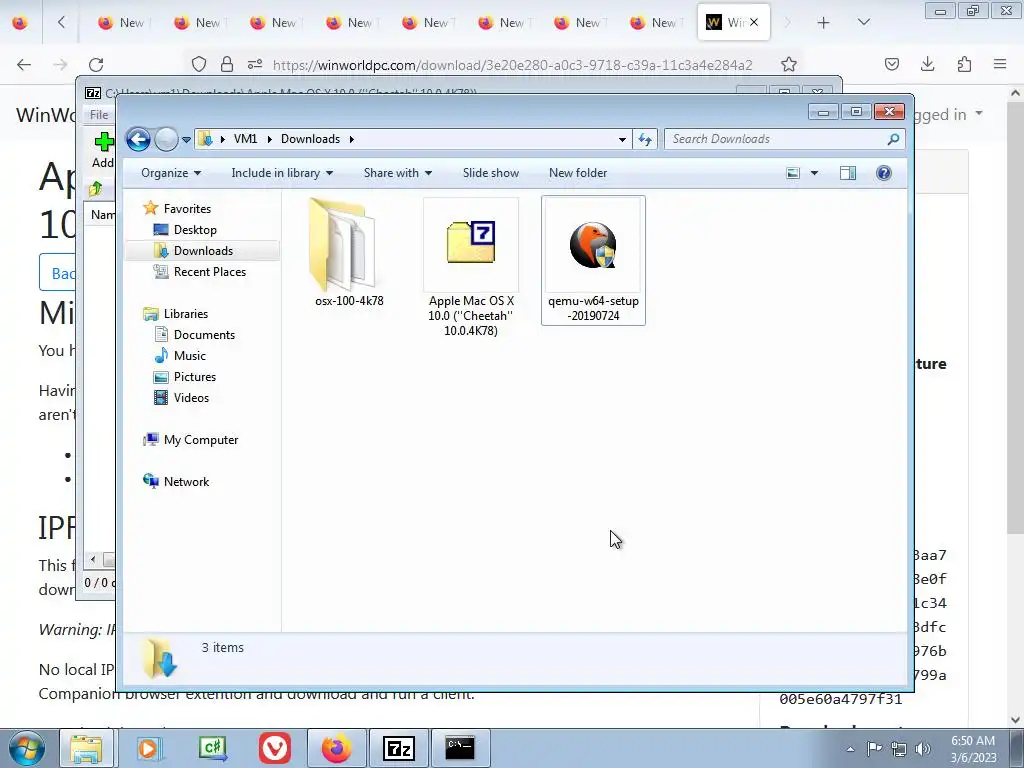Select Favorites in the navigation pane
The height and width of the screenshot is (768, 1024).
[x=187, y=209]
